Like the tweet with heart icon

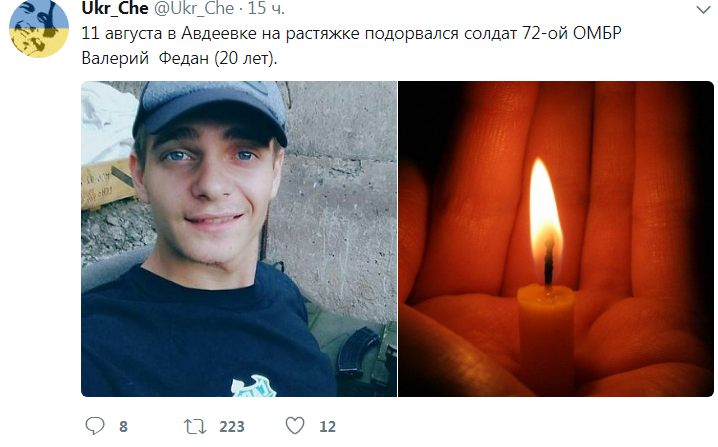click(x=295, y=425)
